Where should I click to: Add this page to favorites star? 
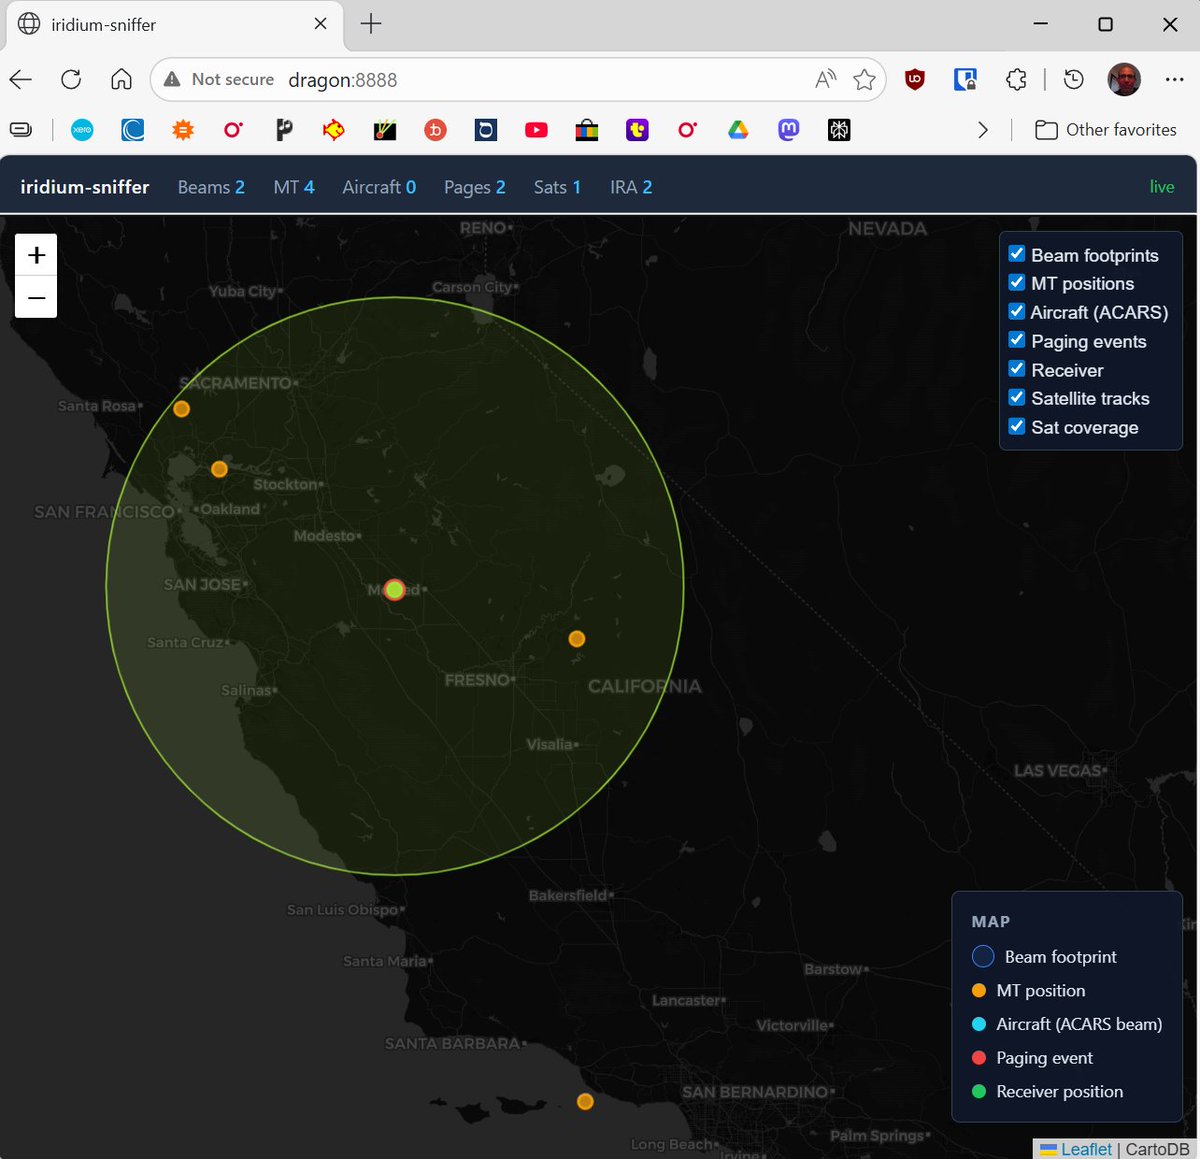click(x=864, y=80)
